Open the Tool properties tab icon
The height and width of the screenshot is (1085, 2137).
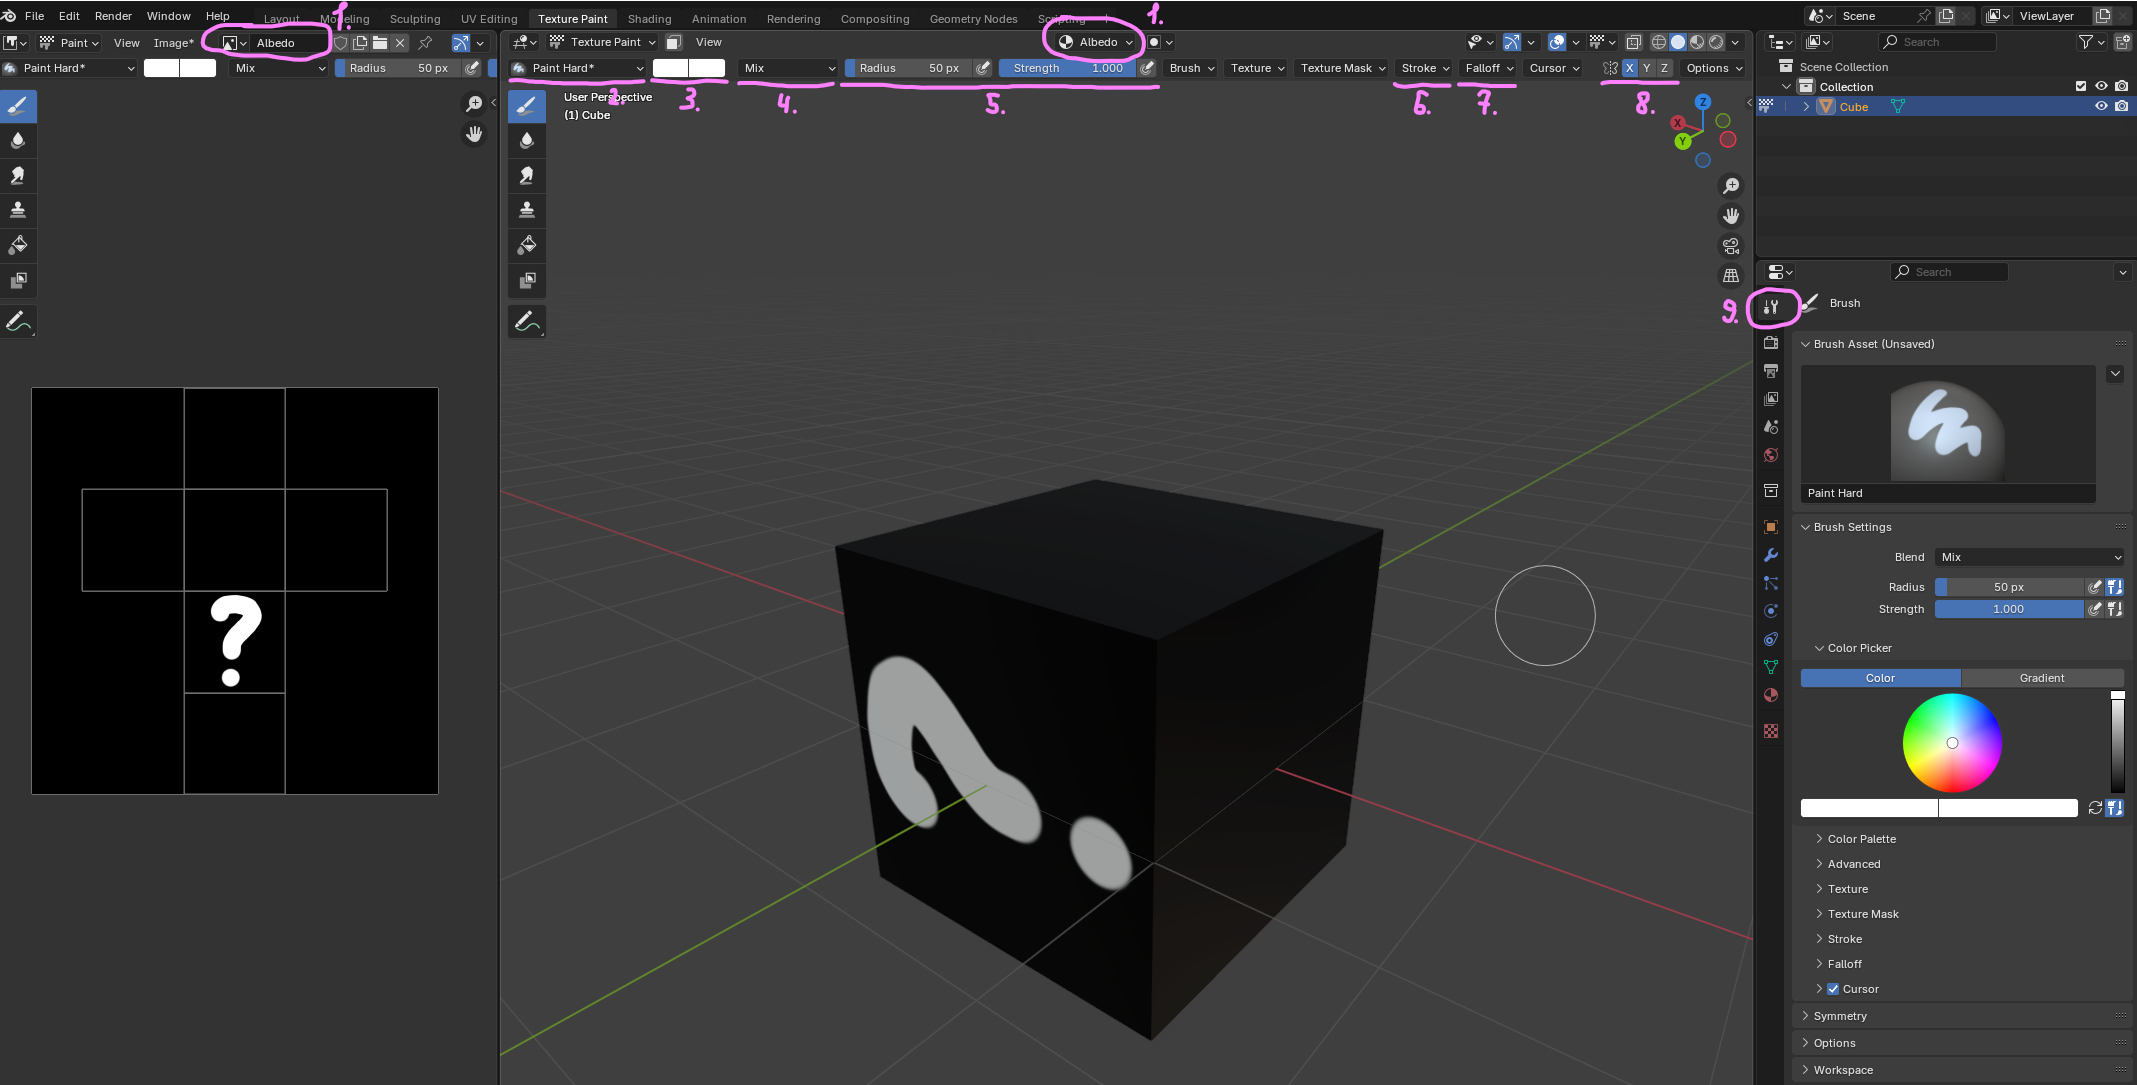point(1771,307)
